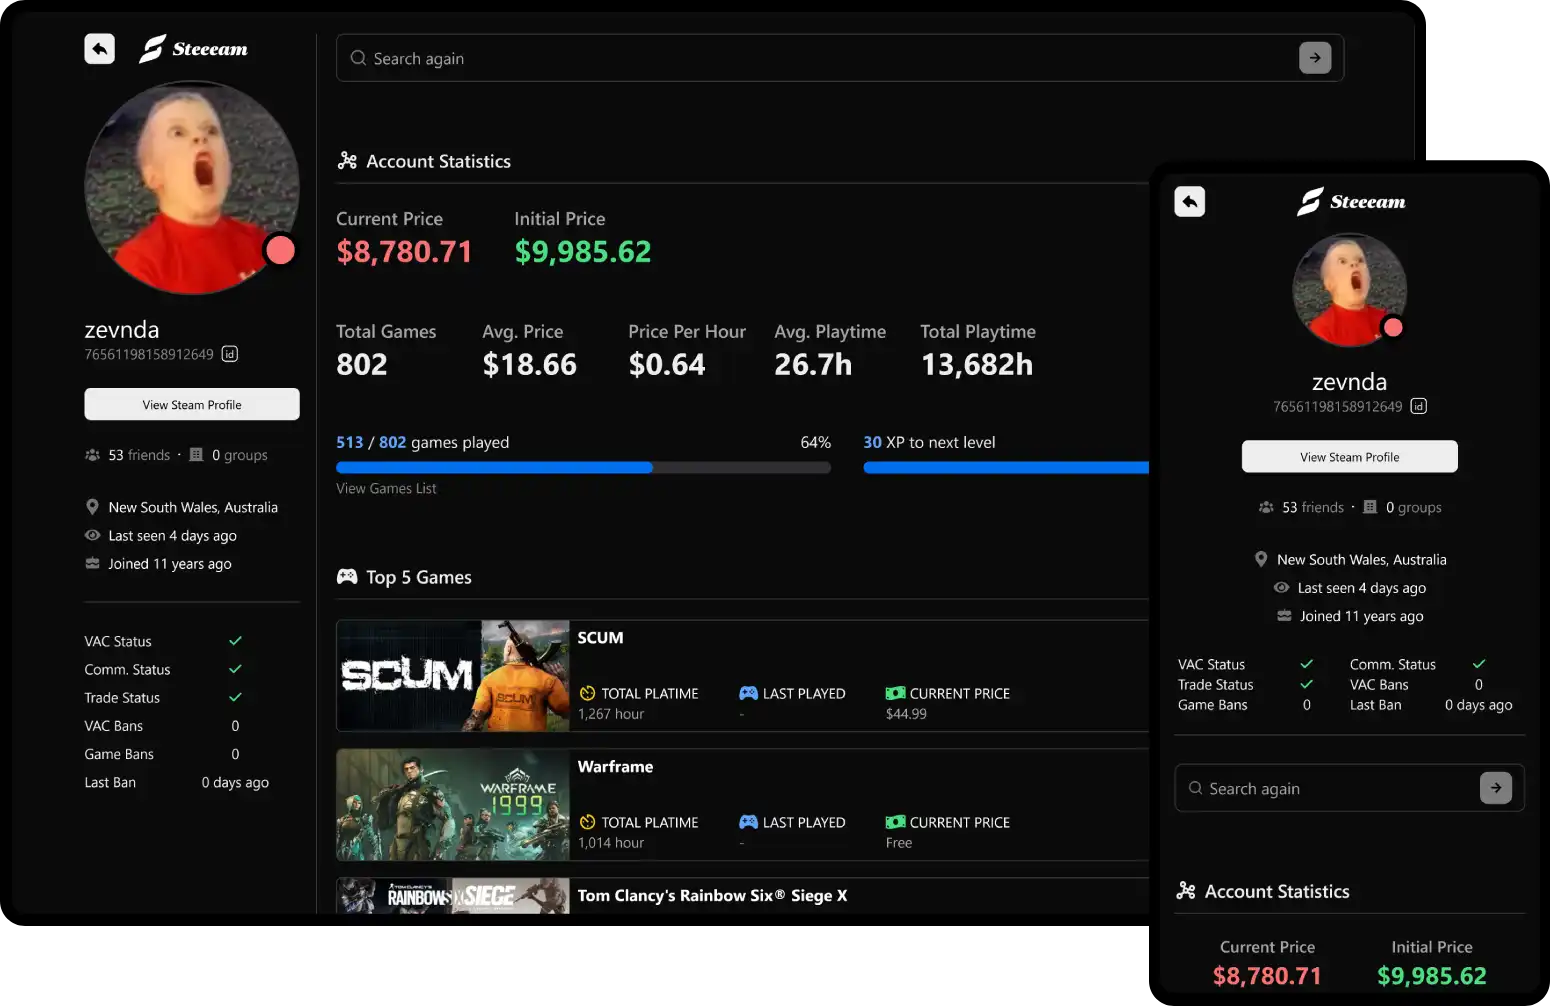Click the back arrow in the mobile view
Screen dimensions: 1550x1006
pyautogui.click(x=1190, y=202)
